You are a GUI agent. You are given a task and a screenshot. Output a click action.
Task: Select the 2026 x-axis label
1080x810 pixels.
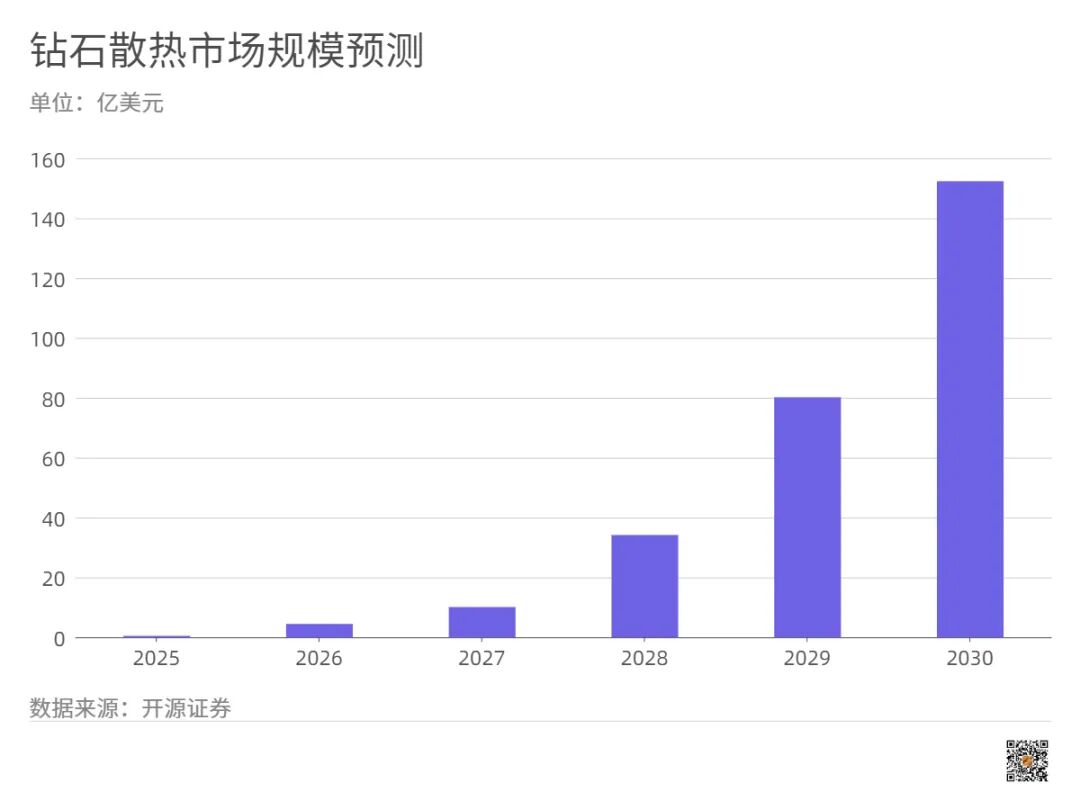pyautogui.click(x=319, y=658)
